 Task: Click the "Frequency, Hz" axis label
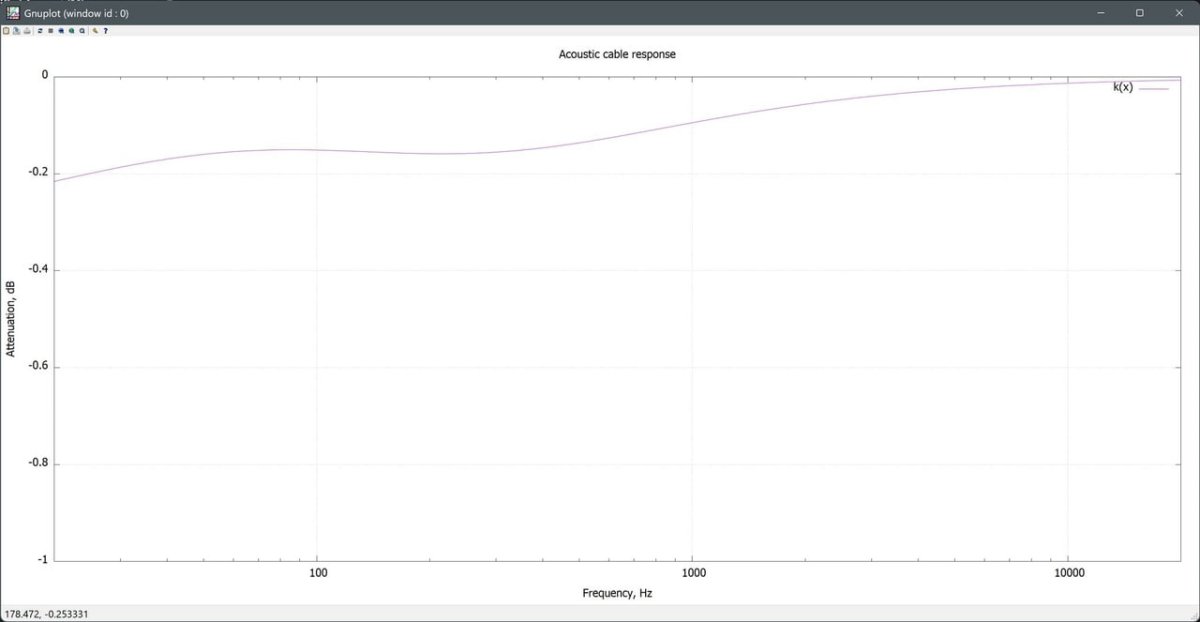tap(617, 593)
